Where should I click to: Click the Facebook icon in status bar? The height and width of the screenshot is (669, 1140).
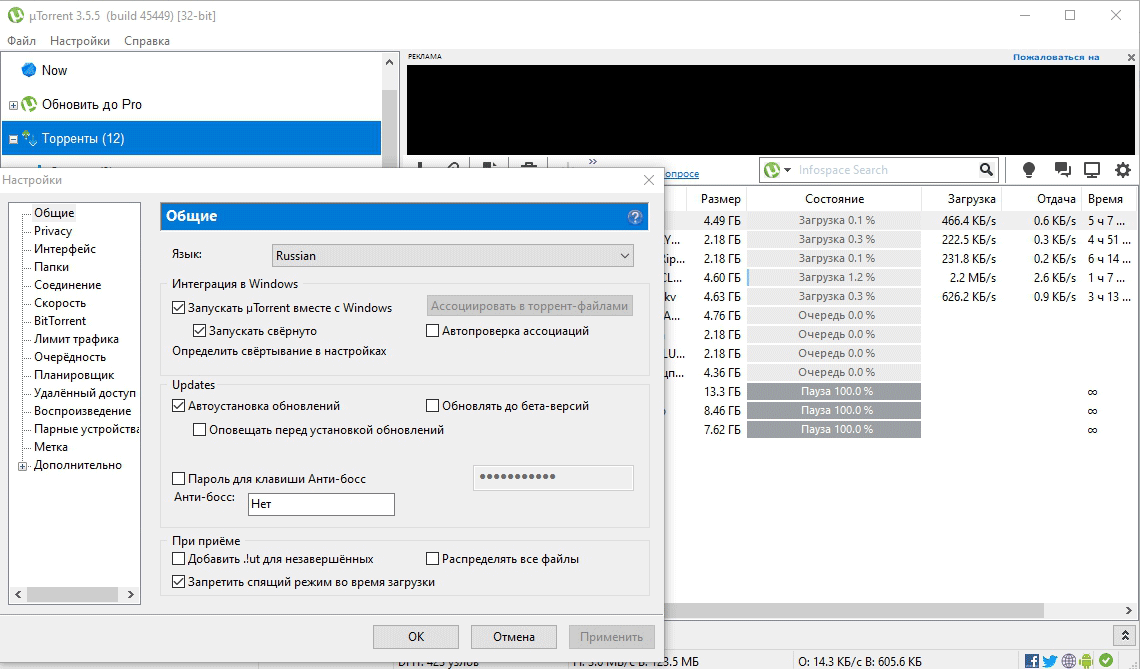1032,660
